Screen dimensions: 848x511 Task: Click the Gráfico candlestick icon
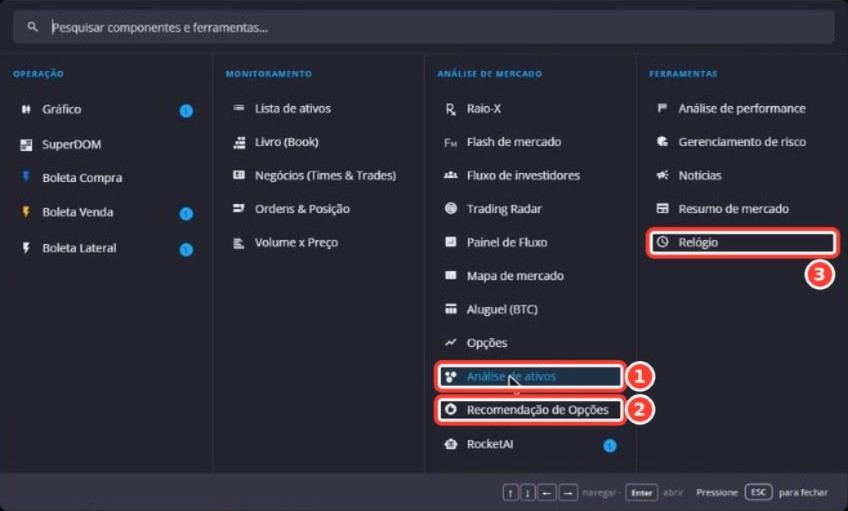tap(26, 109)
